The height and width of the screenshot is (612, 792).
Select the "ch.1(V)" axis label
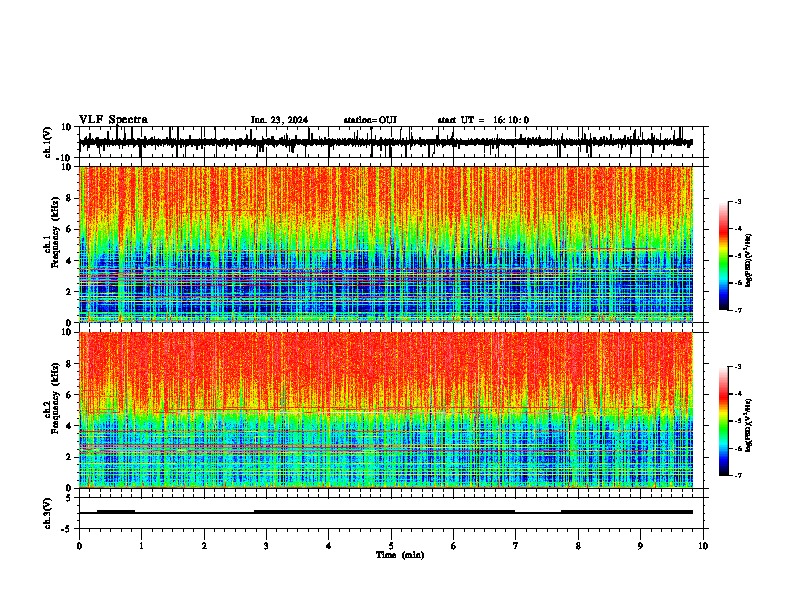[x=48, y=142]
